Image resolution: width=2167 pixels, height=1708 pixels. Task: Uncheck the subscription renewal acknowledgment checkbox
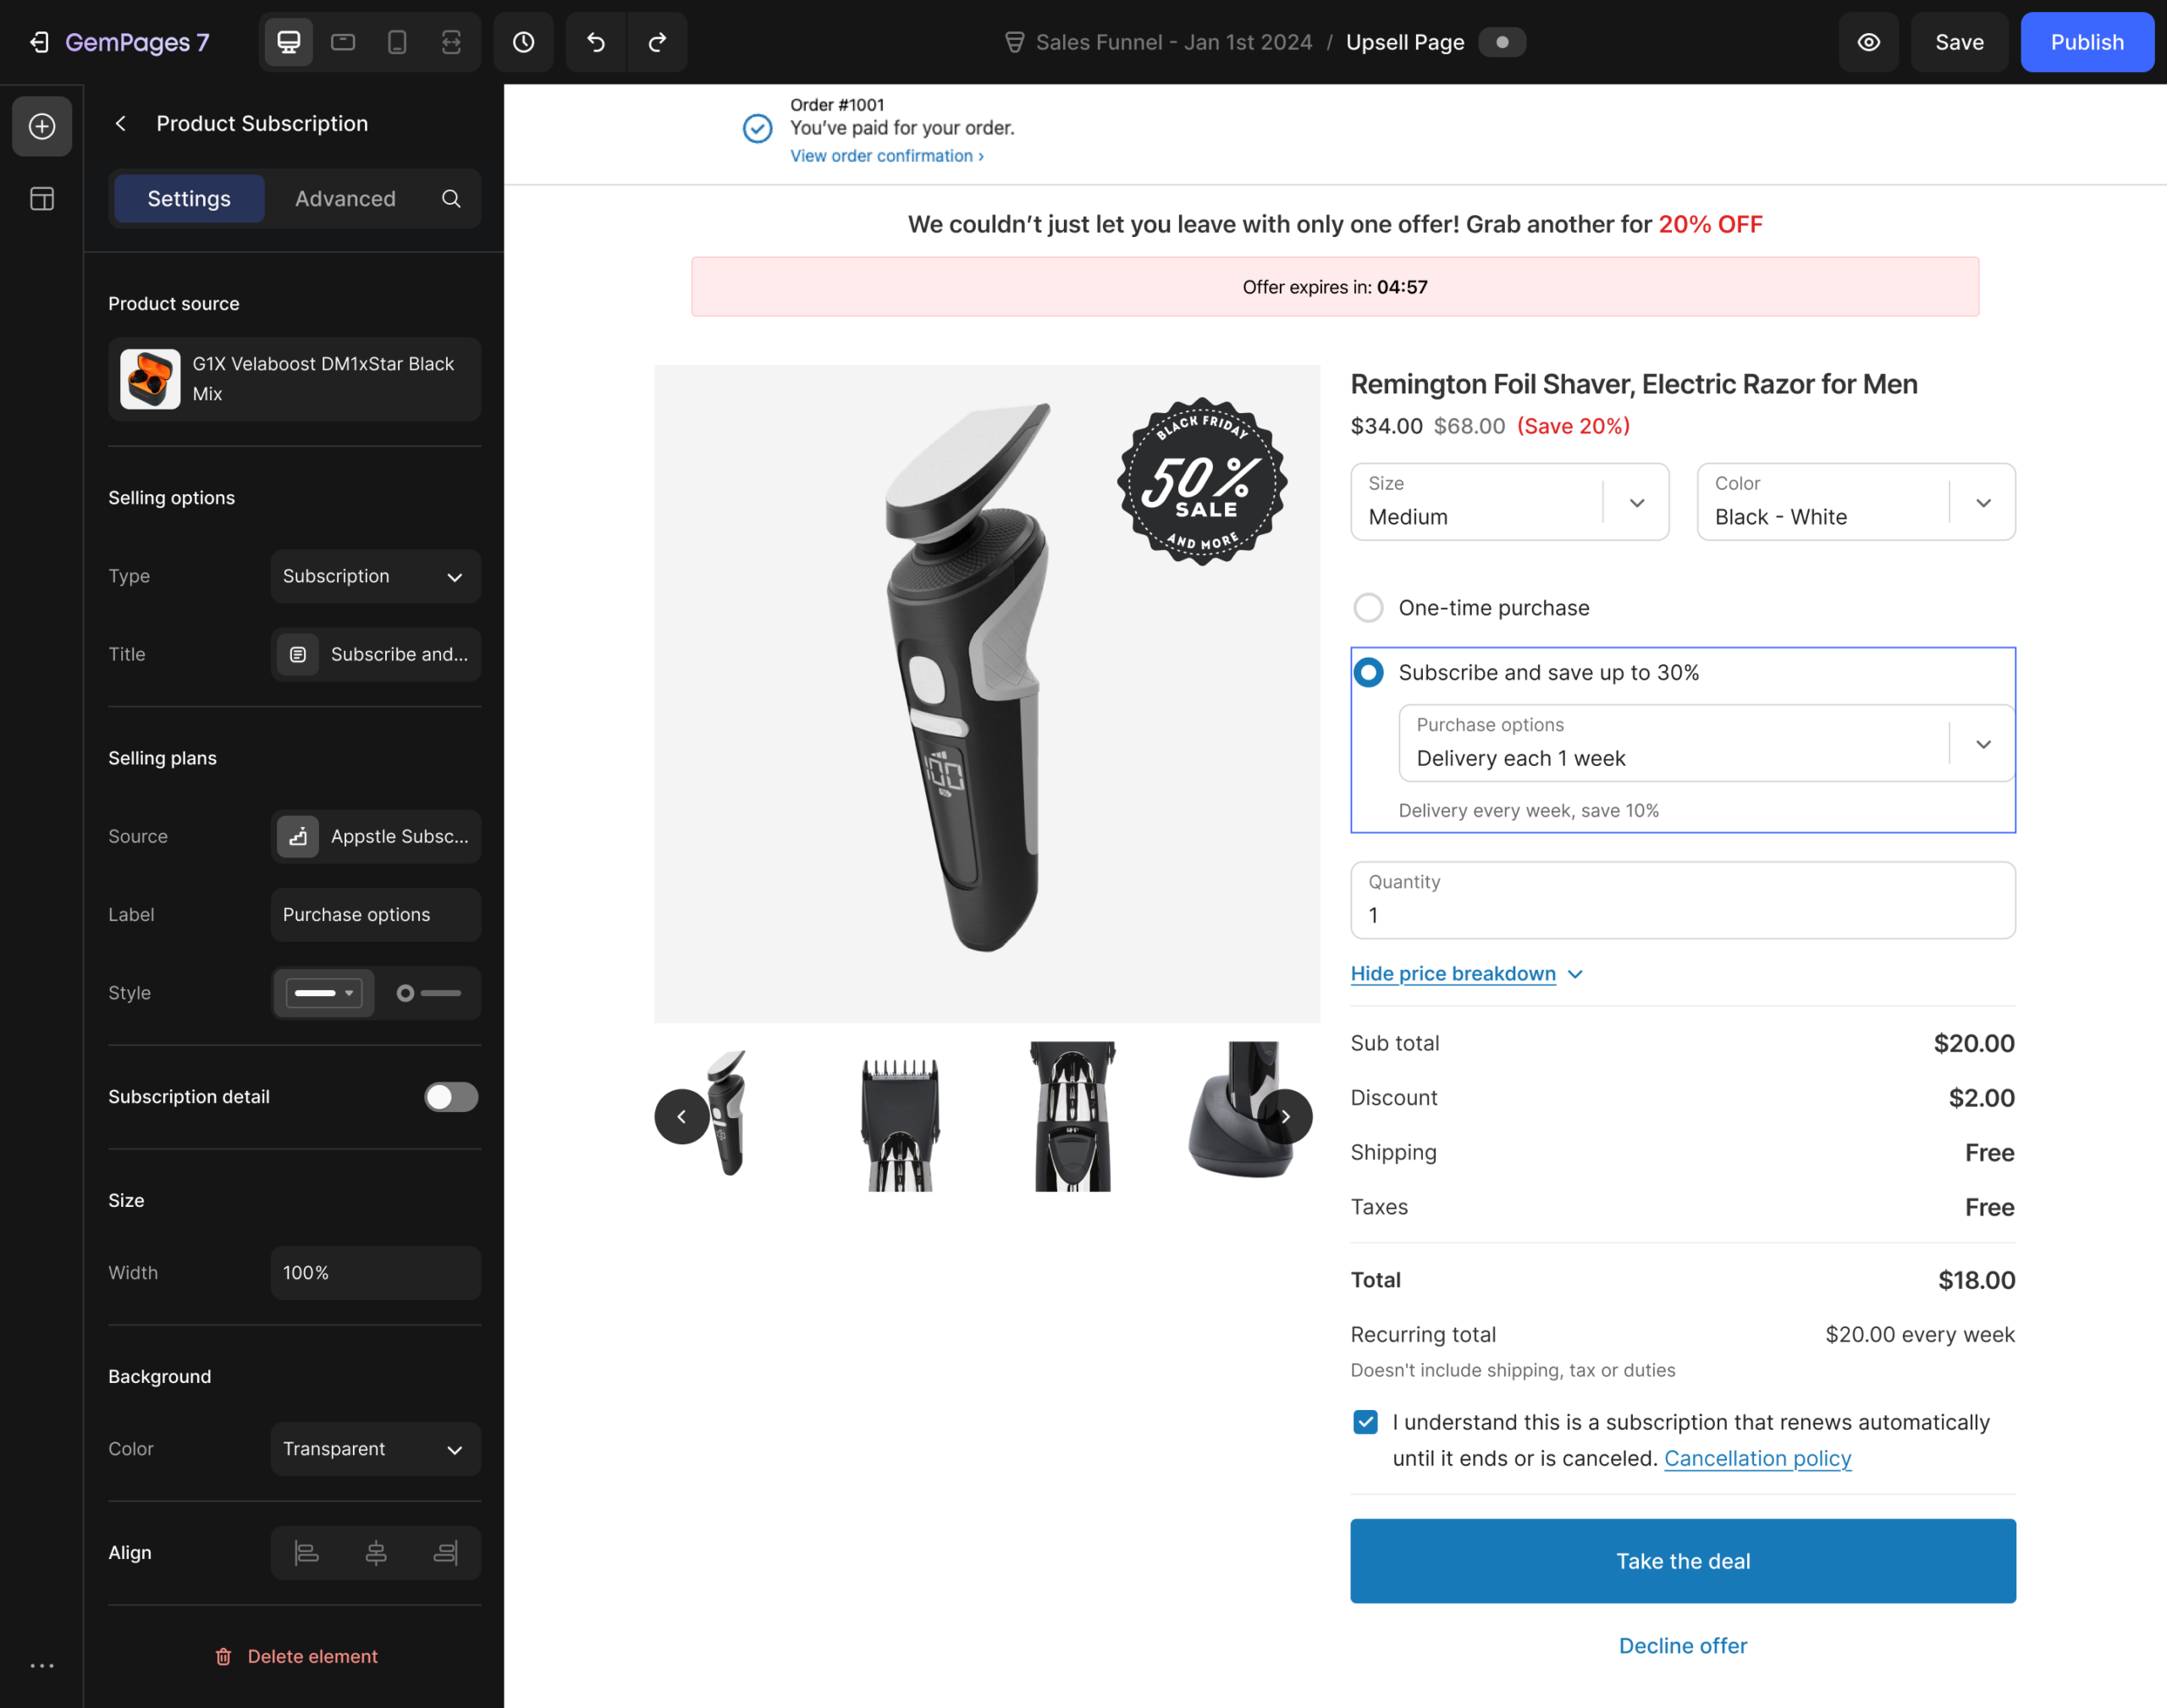(x=1365, y=1422)
